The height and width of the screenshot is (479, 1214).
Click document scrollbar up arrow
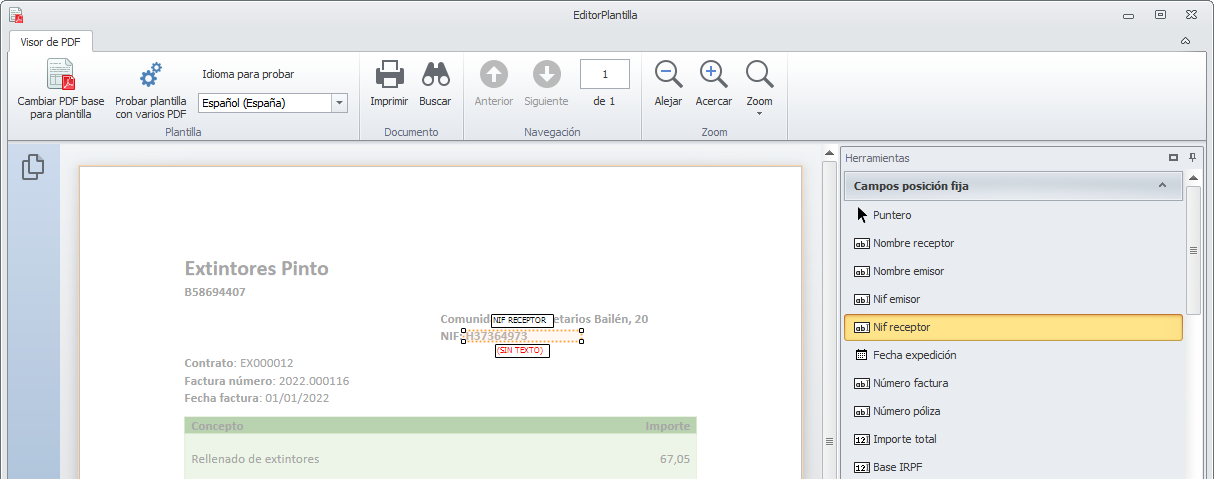pos(829,154)
